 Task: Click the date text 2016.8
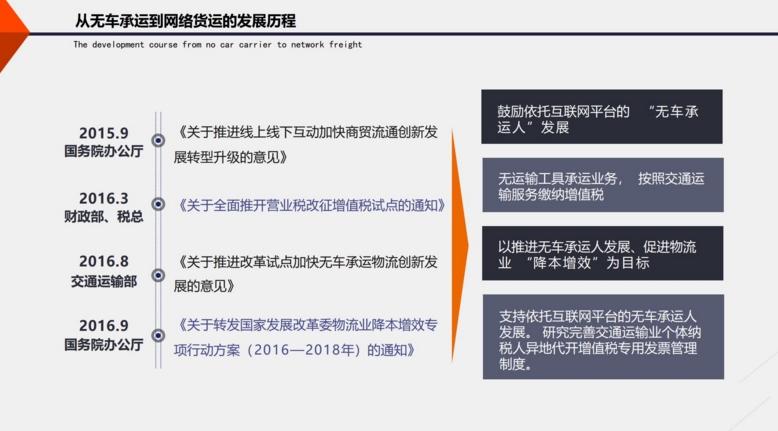tap(104, 261)
